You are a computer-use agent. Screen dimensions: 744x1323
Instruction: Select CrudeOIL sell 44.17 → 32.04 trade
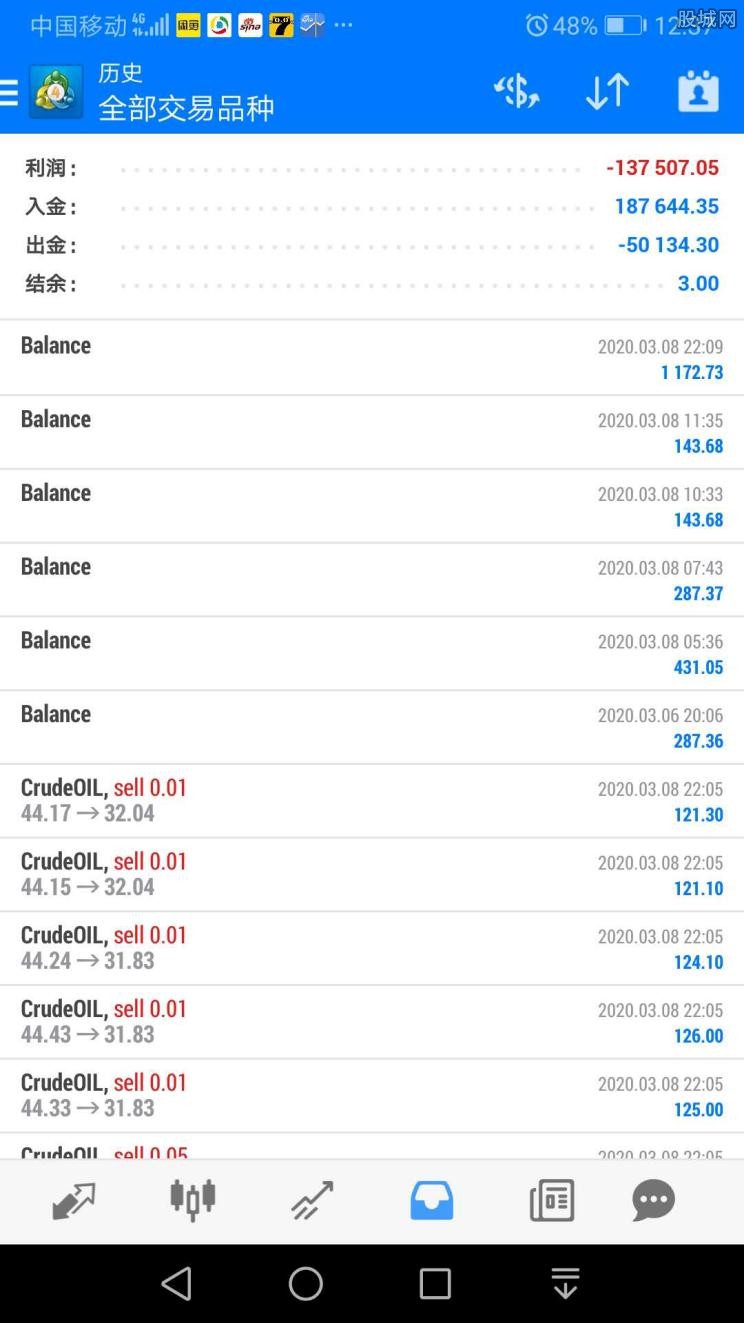coord(372,801)
